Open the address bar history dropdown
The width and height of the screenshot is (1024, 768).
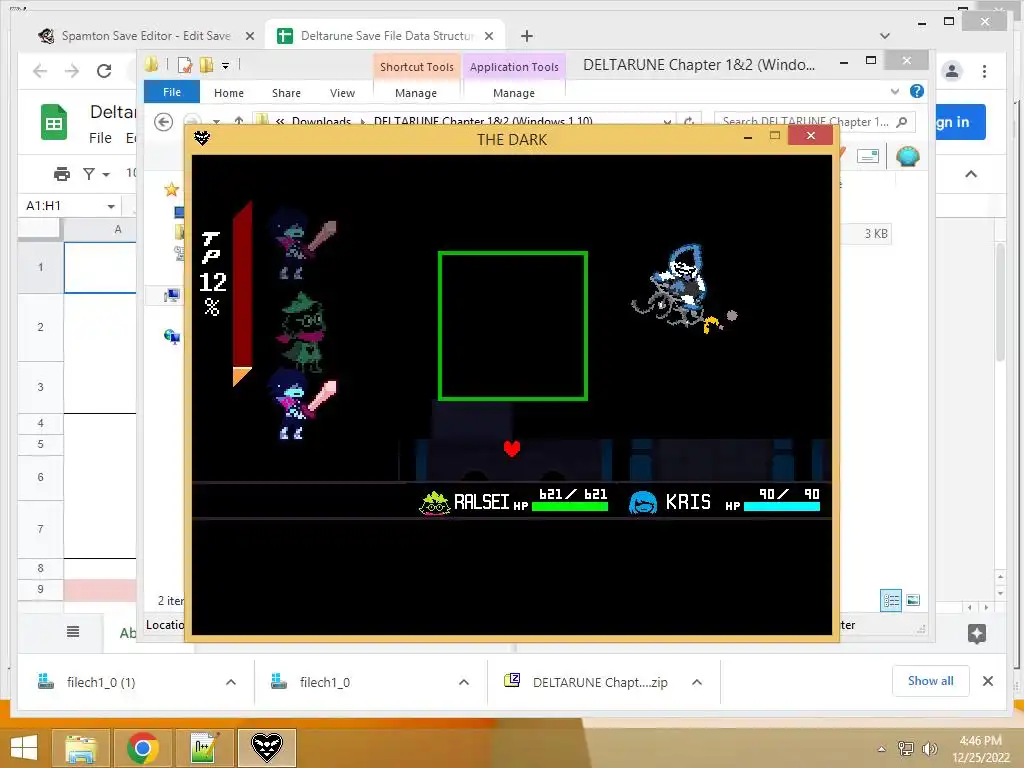[667, 121]
